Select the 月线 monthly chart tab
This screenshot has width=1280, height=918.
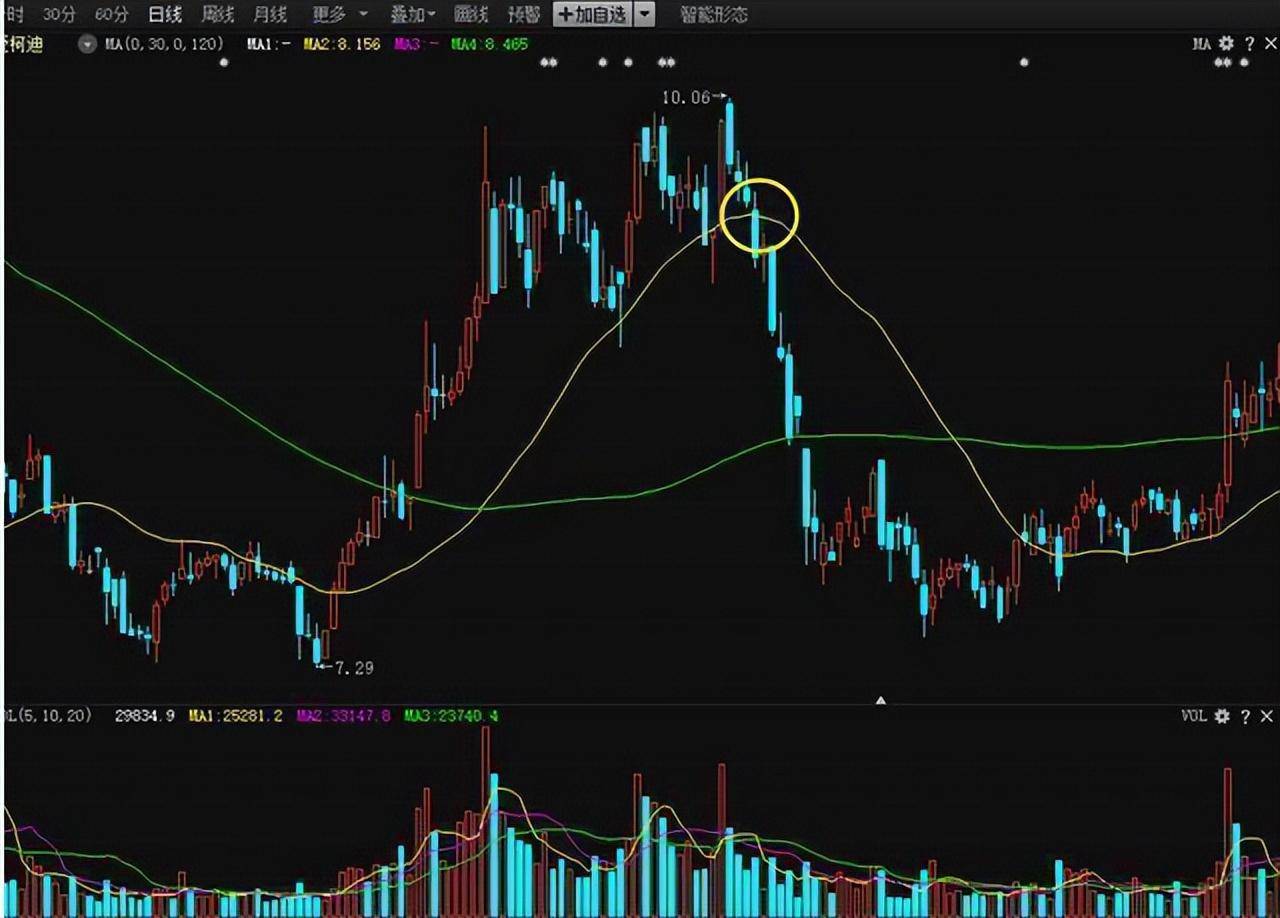click(270, 14)
